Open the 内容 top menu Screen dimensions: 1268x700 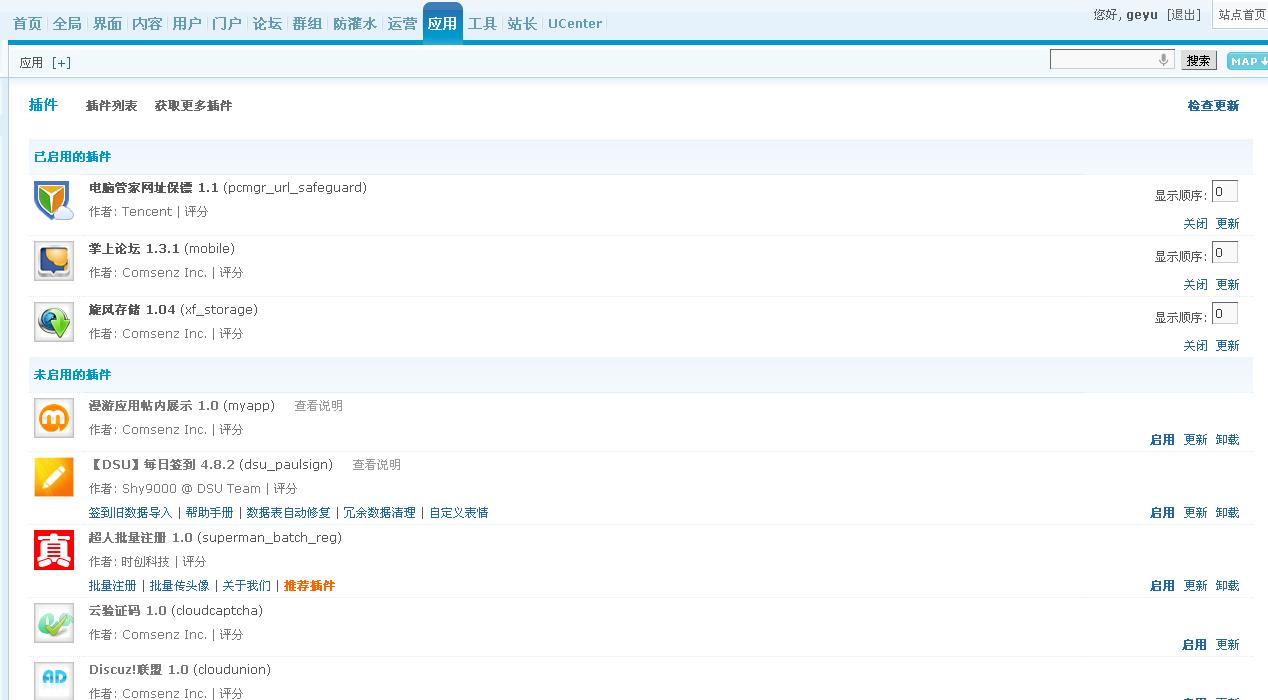coord(147,23)
